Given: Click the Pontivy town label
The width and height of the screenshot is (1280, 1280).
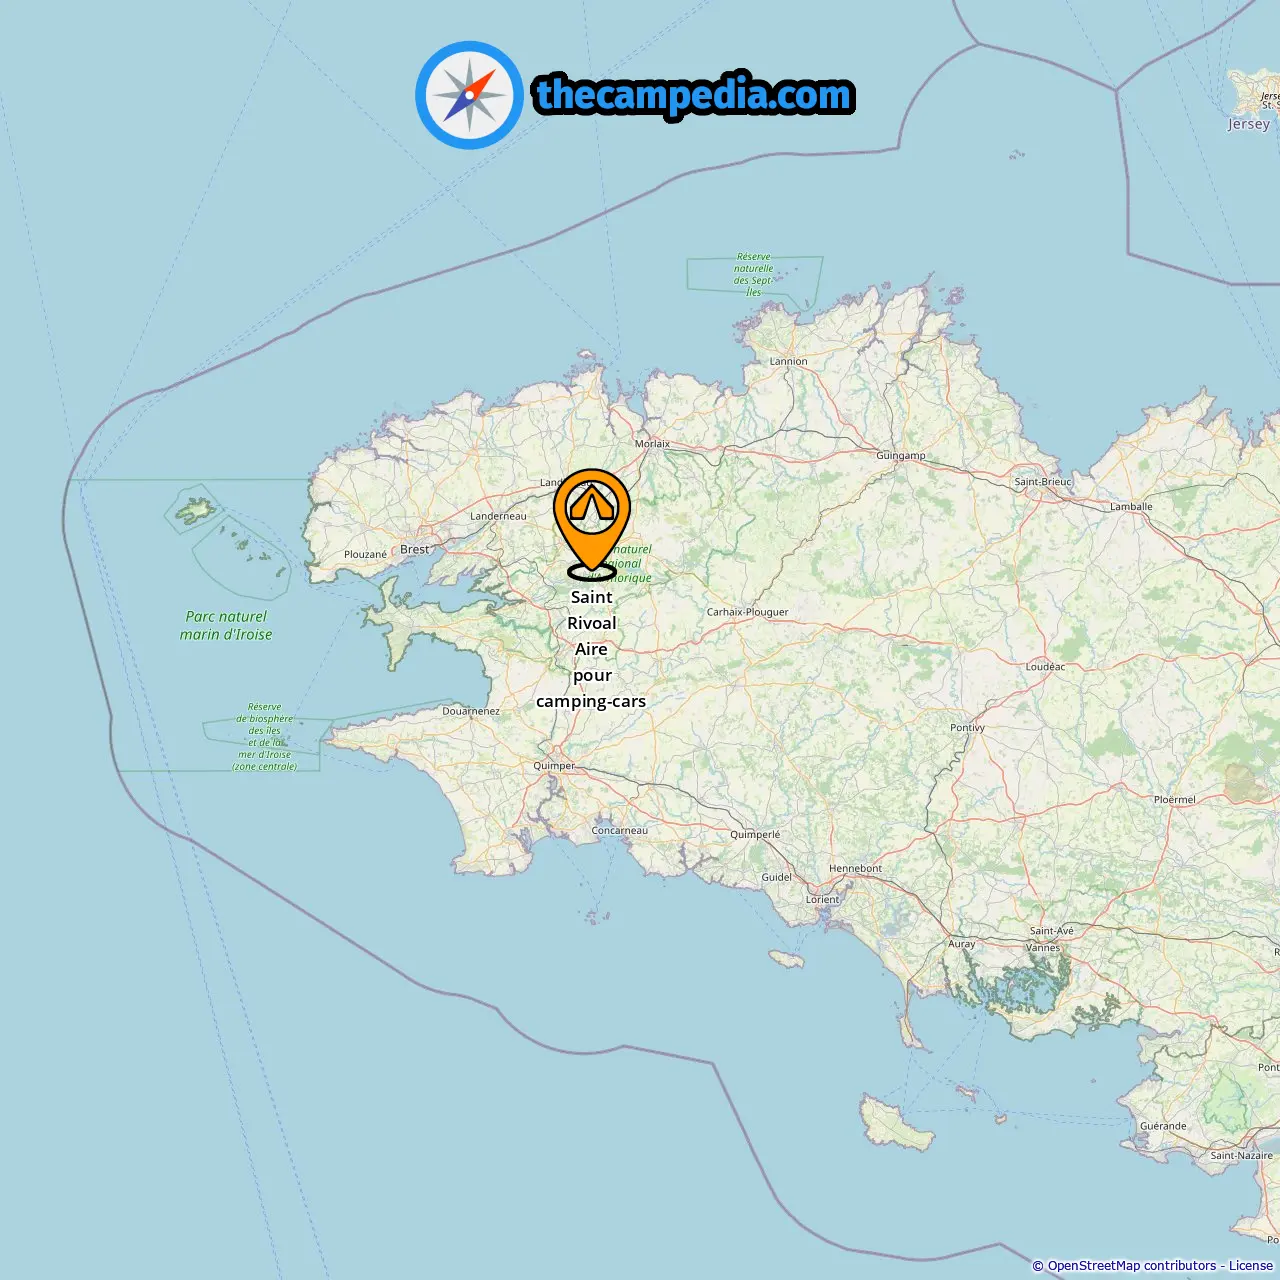Looking at the screenshot, I should click(x=967, y=728).
